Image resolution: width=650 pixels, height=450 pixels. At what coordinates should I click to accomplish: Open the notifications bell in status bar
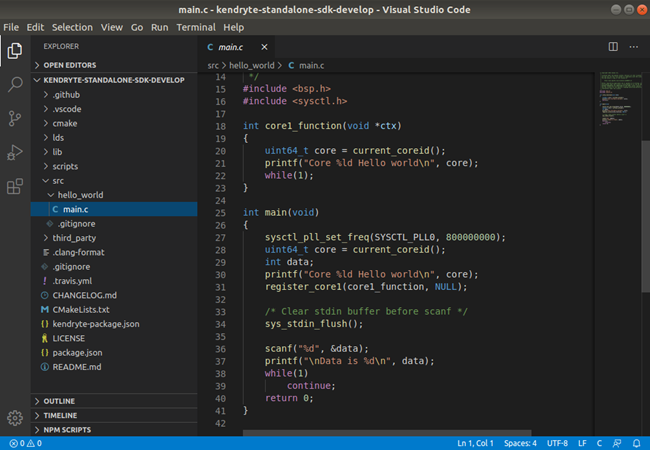(x=637, y=443)
